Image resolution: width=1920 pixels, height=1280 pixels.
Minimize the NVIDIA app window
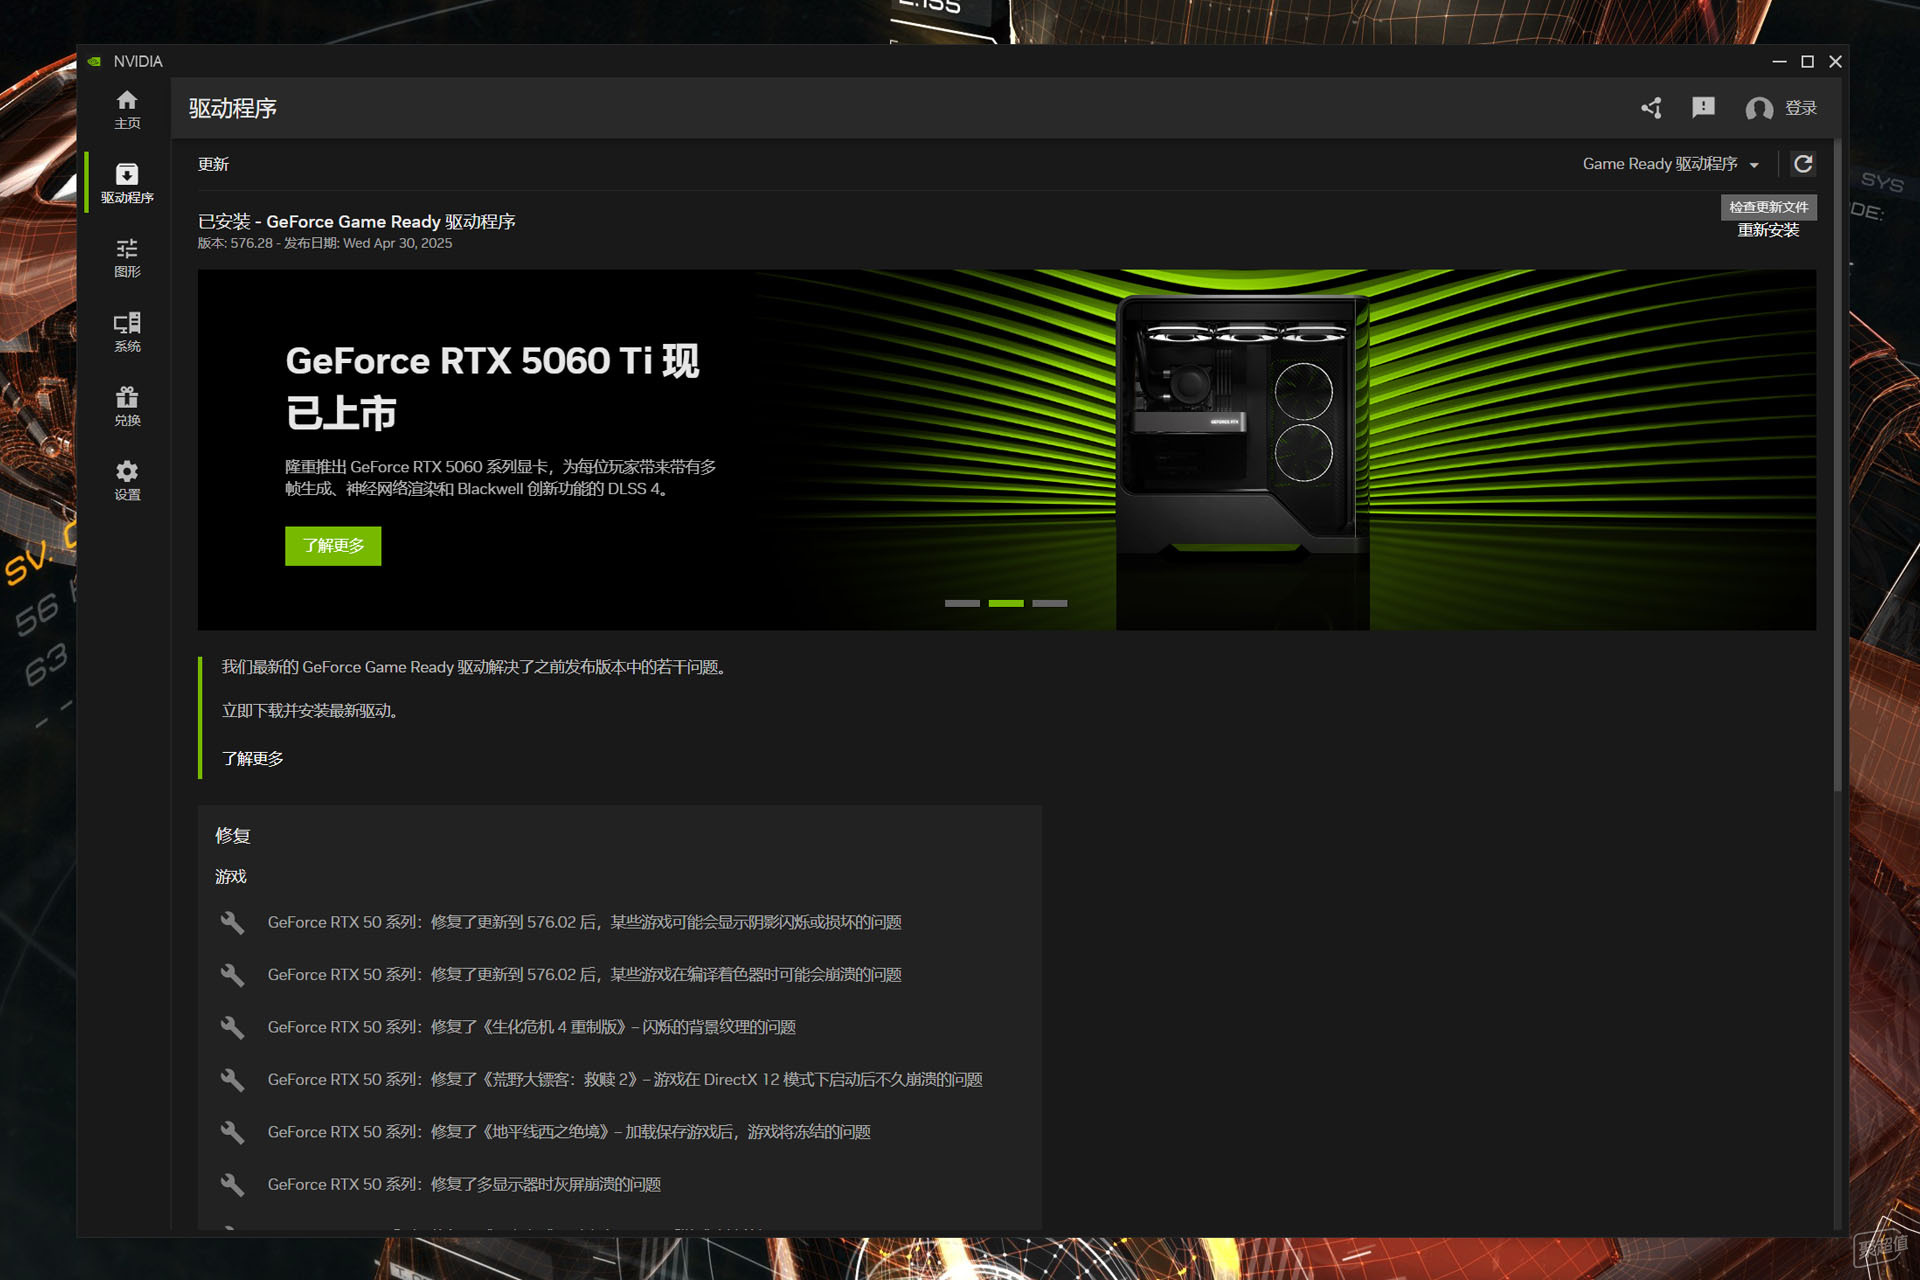(1779, 61)
